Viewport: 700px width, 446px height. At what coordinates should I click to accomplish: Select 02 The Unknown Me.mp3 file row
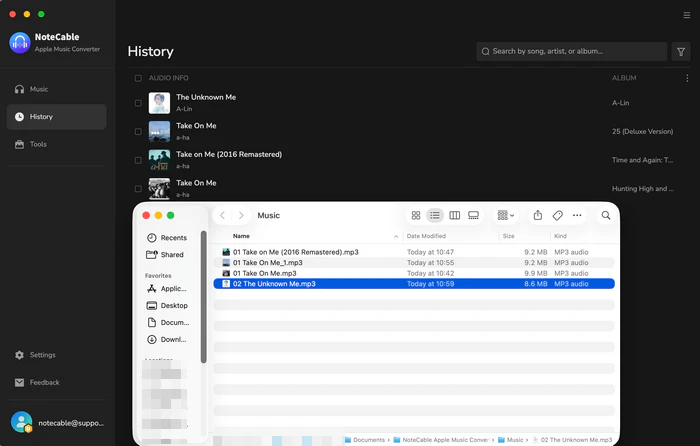(x=414, y=284)
